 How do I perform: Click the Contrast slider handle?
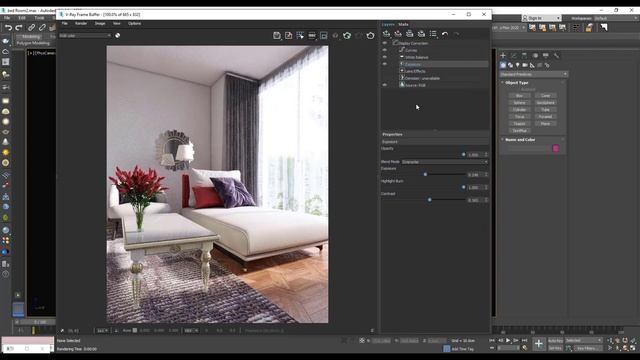point(429,200)
